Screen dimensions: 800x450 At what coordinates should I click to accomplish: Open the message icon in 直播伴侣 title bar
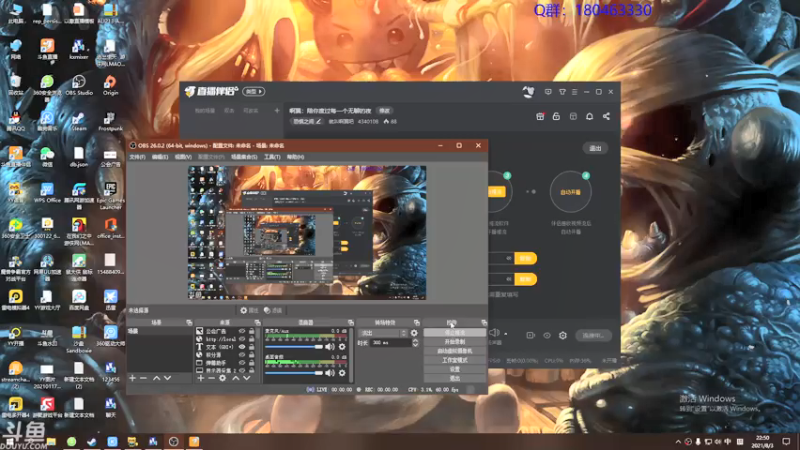pyautogui.click(x=548, y=92)
